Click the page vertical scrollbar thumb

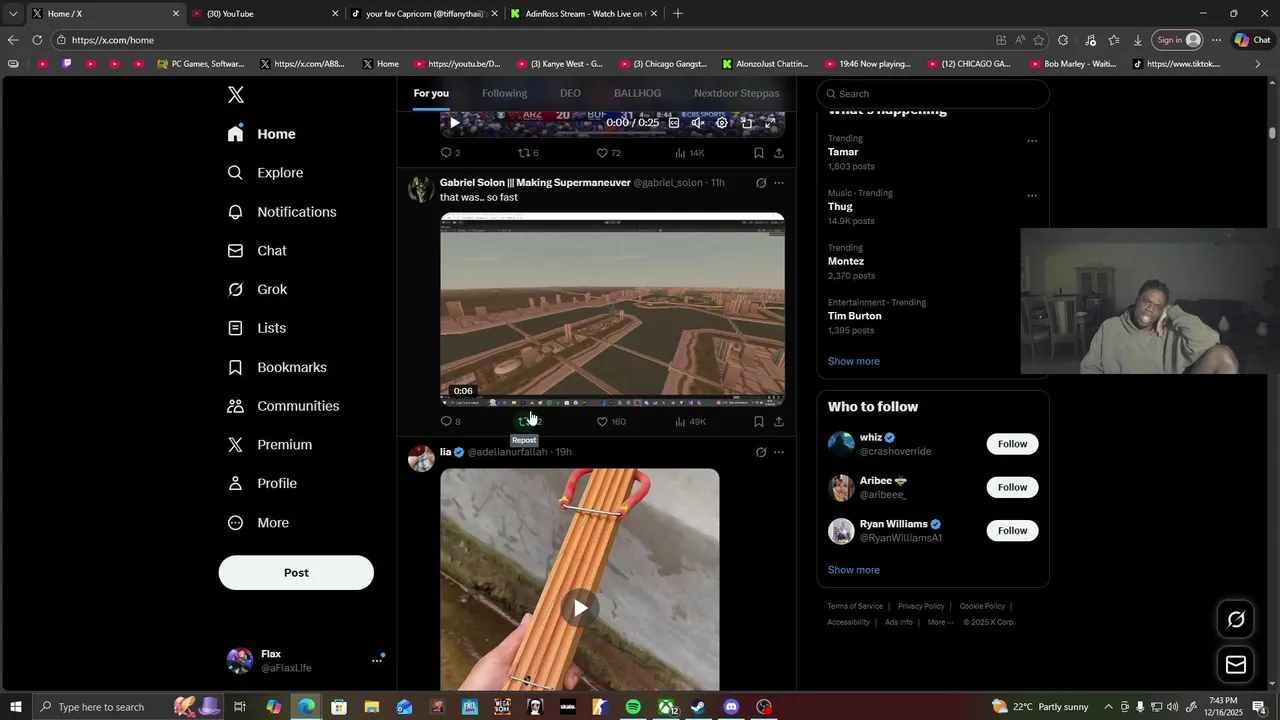click(1272, 133)
